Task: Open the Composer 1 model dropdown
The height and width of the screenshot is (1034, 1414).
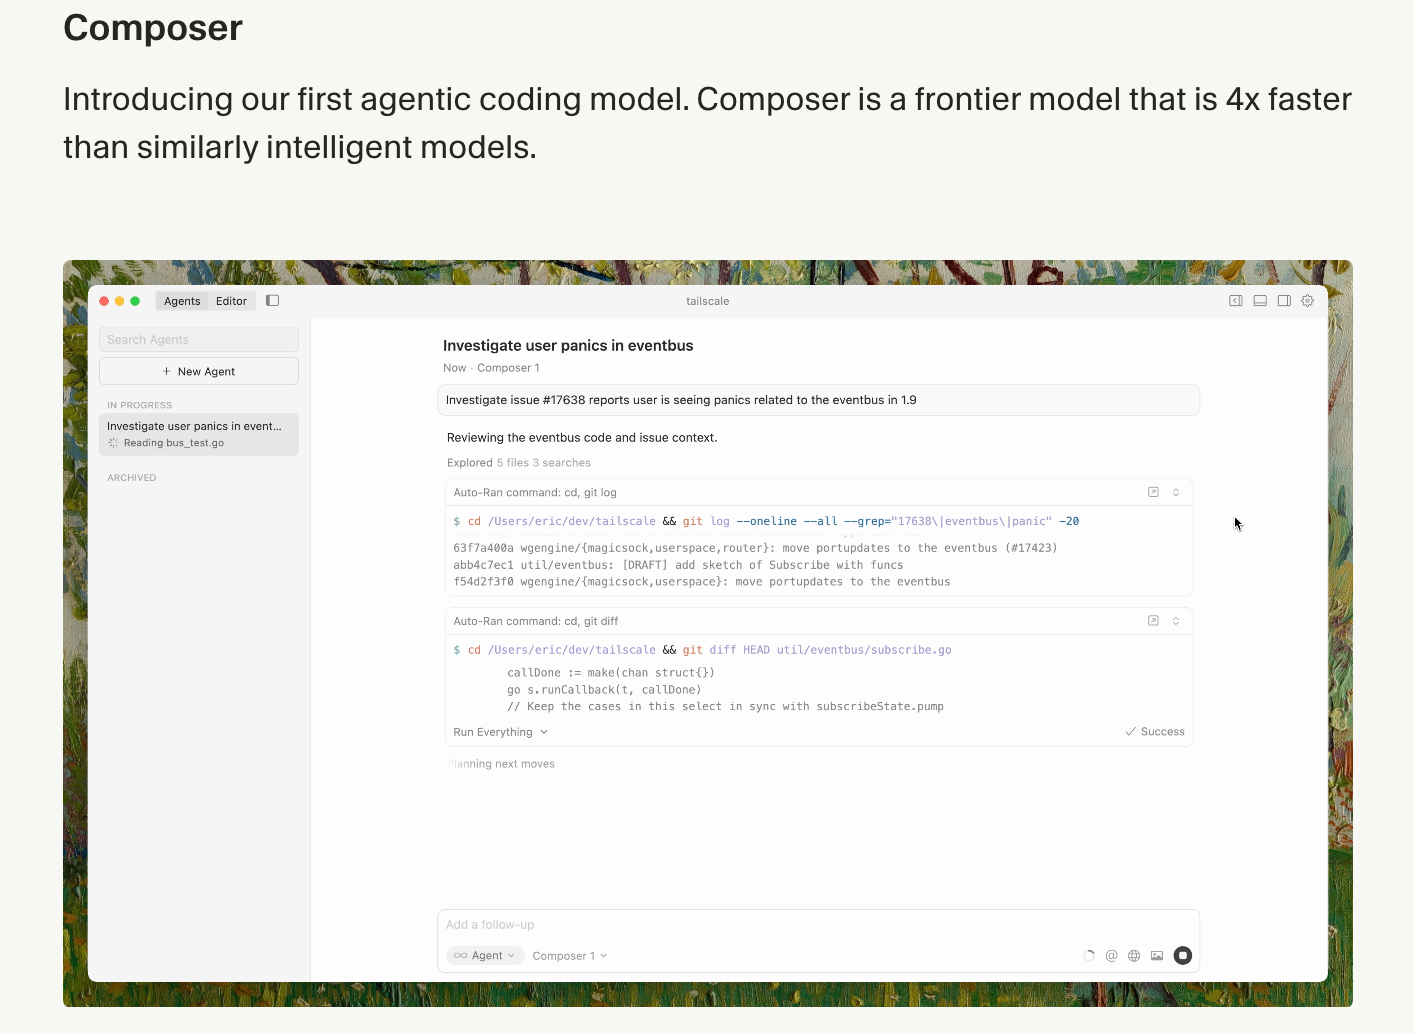Action: click(x=569, y=956)
